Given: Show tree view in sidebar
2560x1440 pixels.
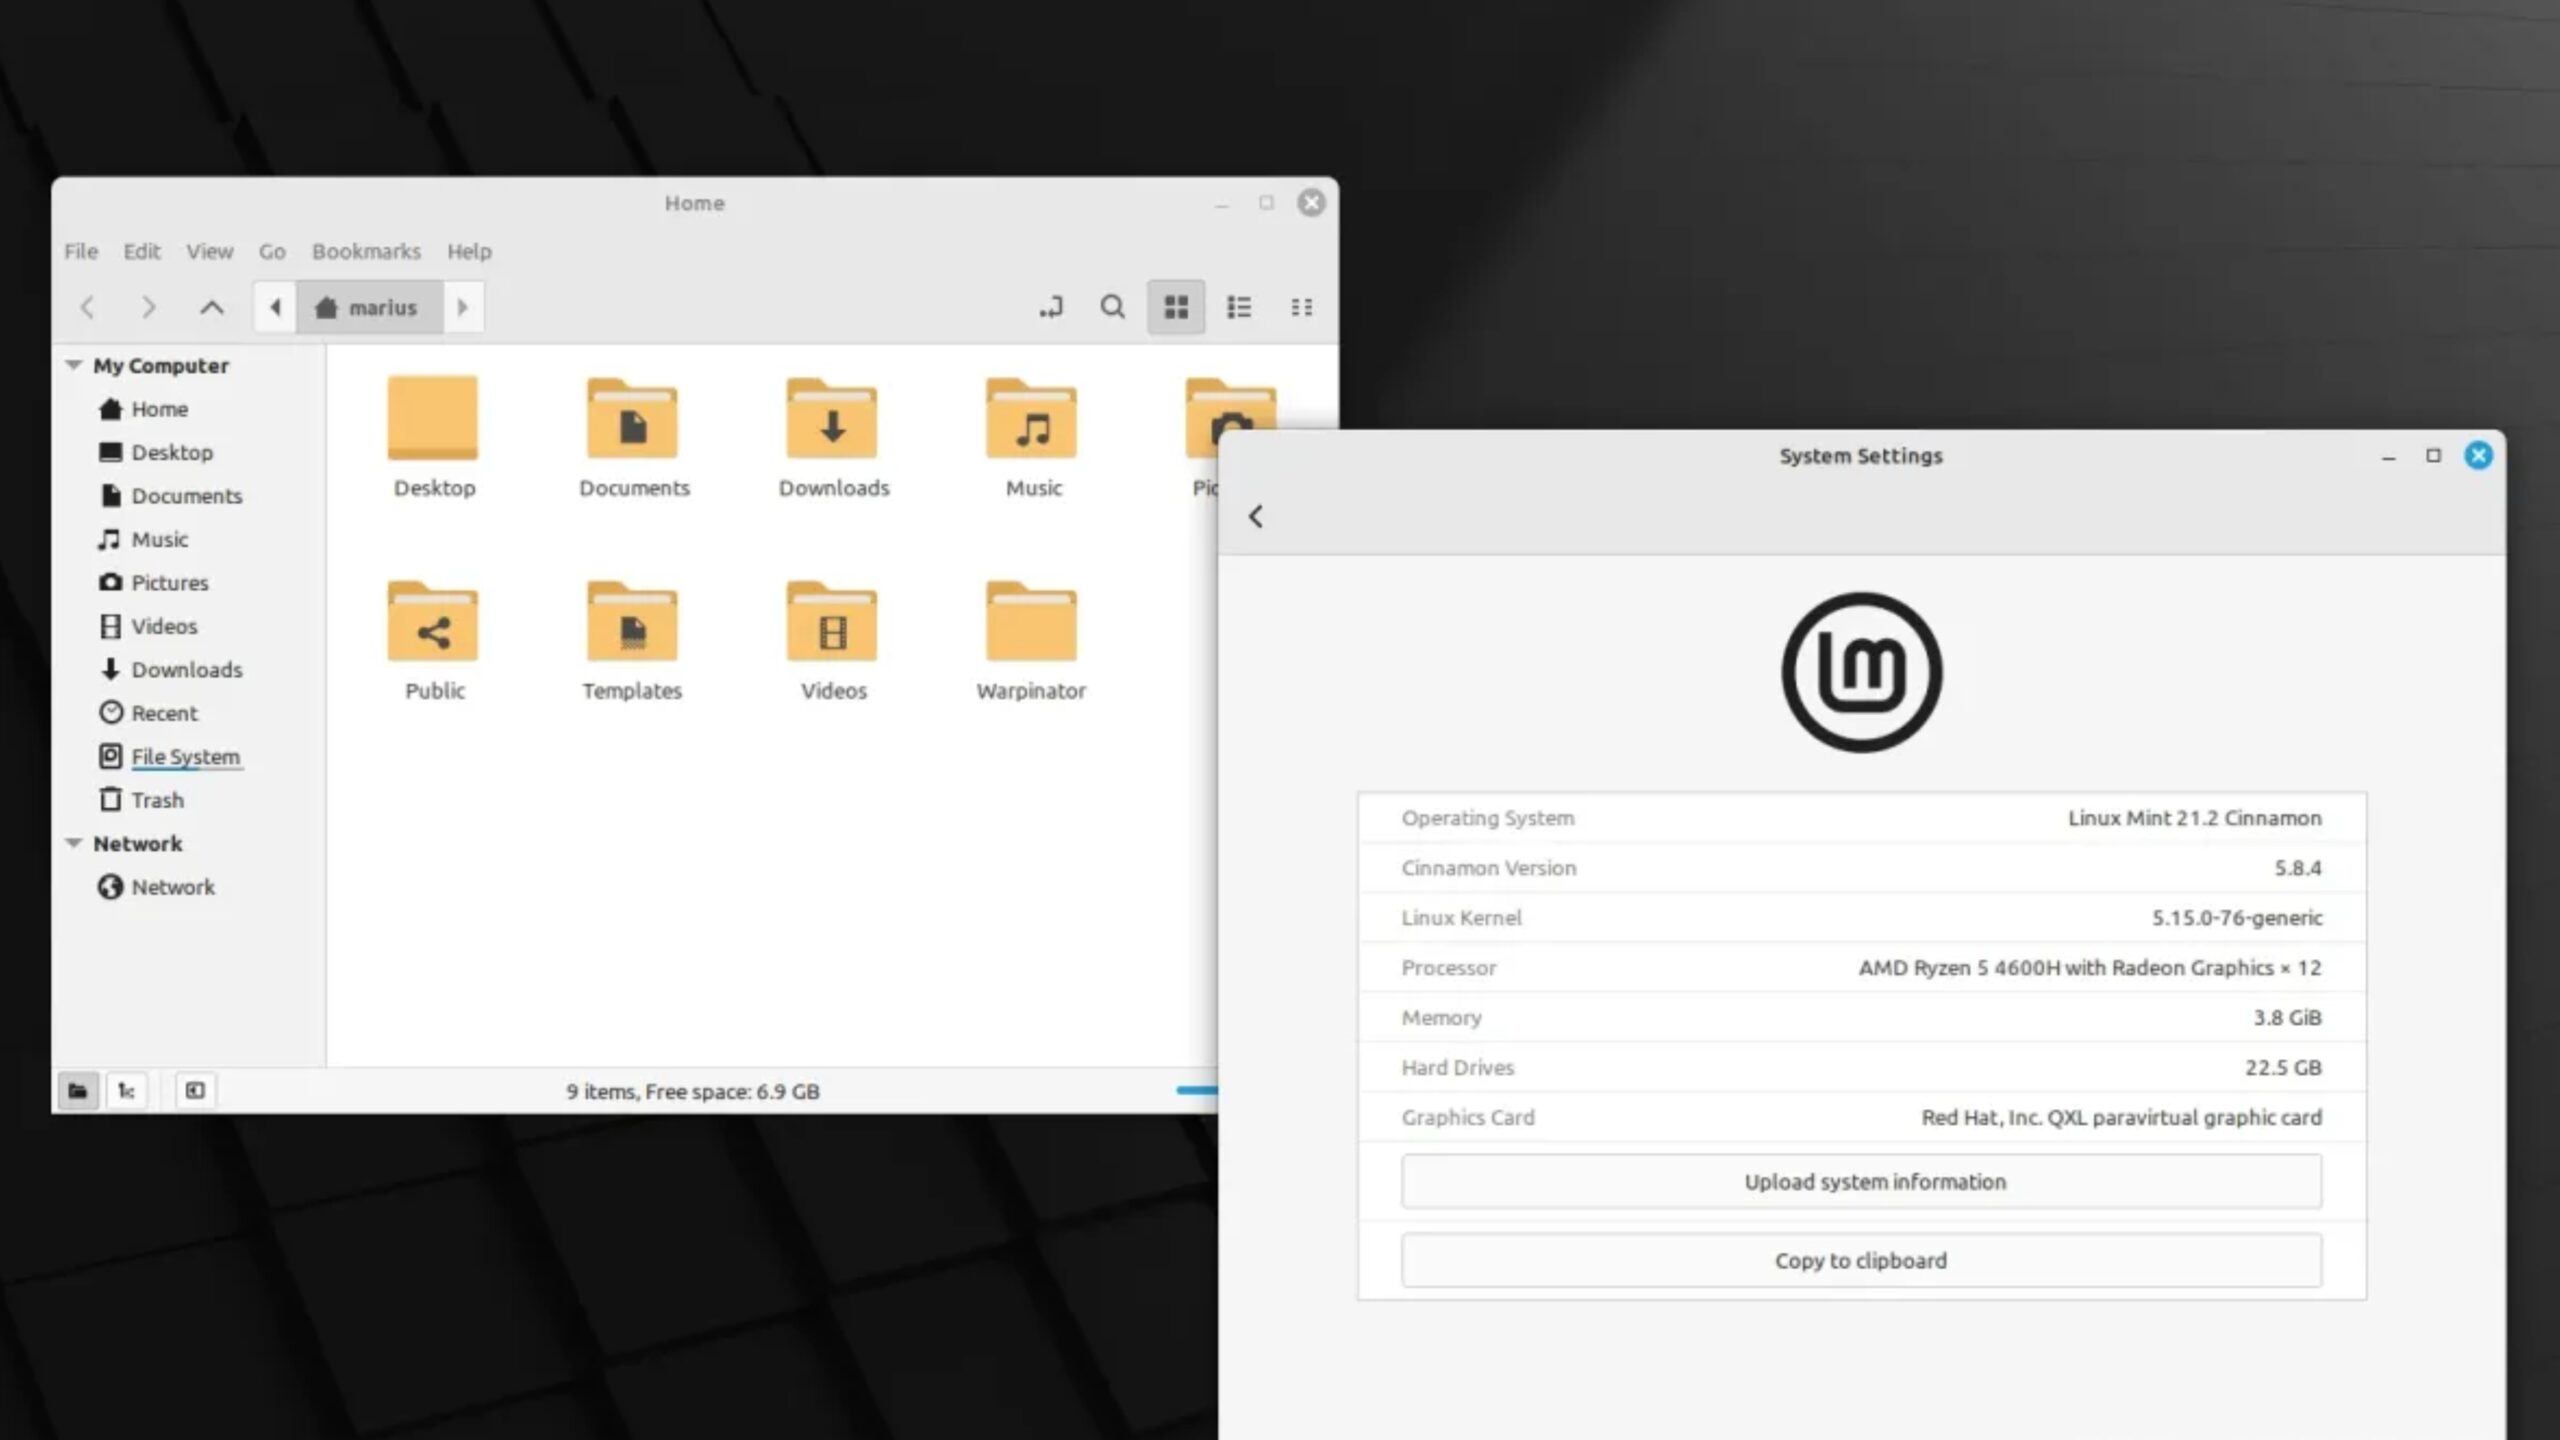Looking at the screenshot, I should 126,1090.
